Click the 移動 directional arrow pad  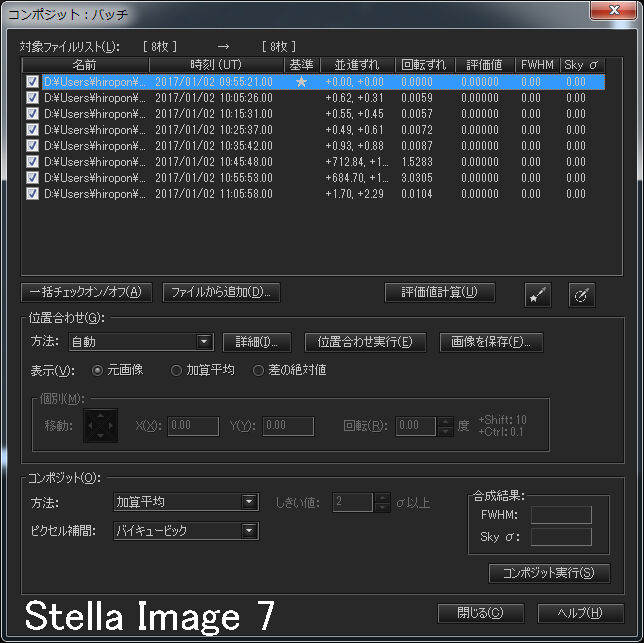tap(101, 425)
